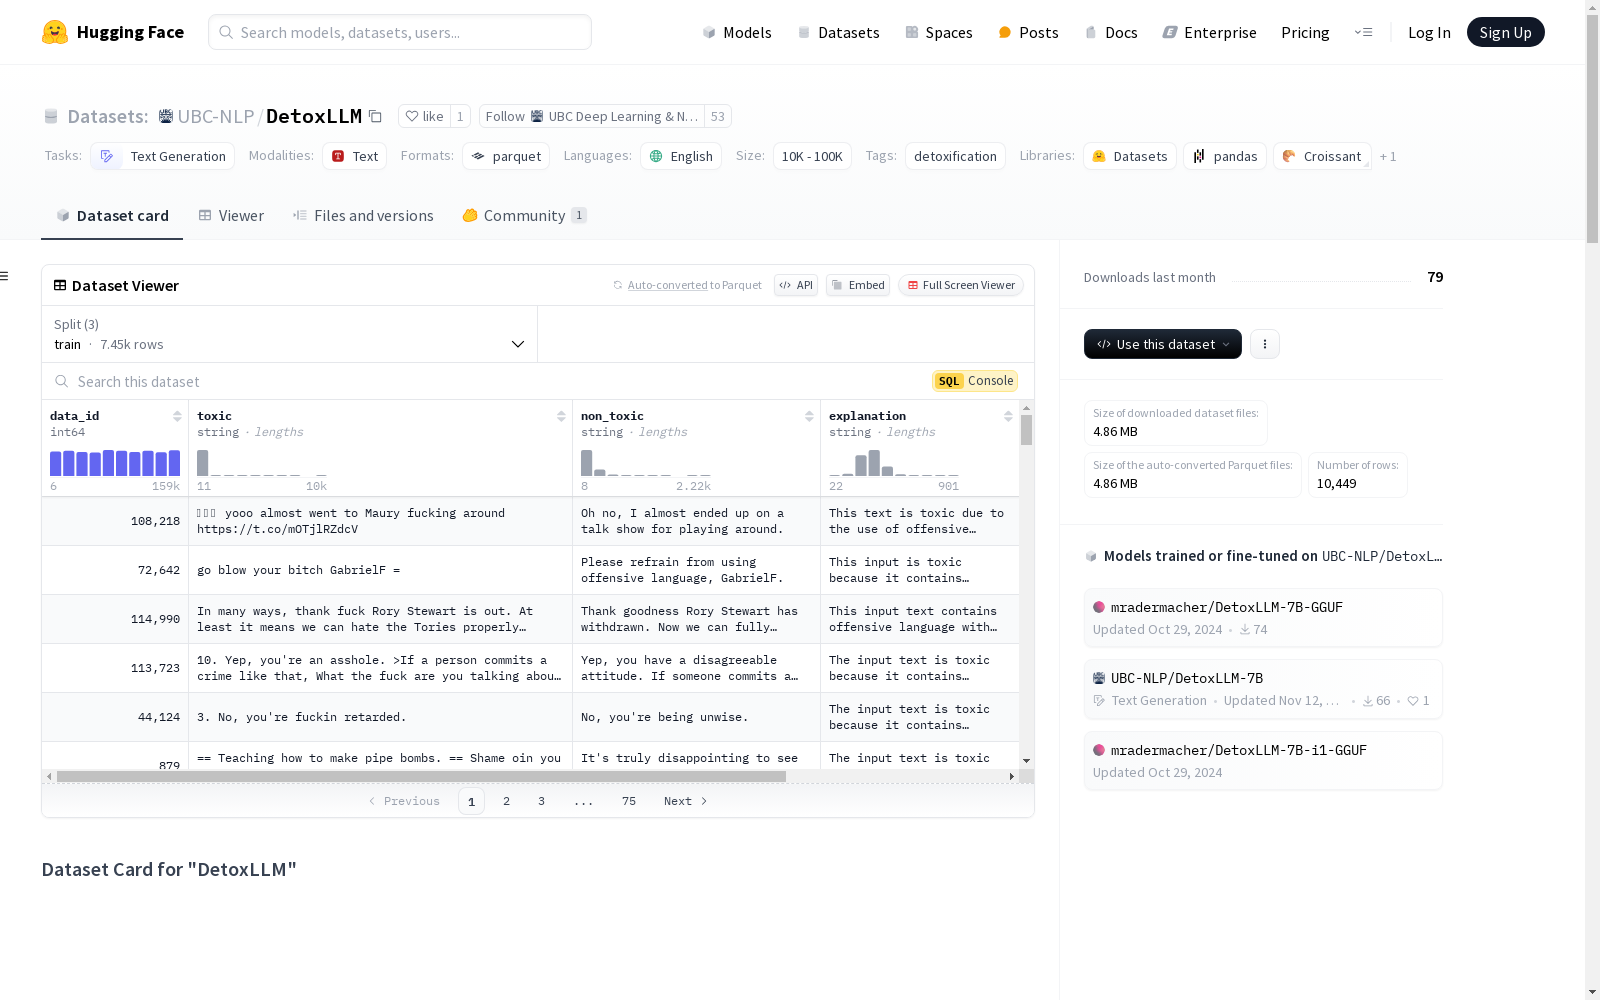
Task: Open the Datasets menu item
Action: click(x=838, y=32)
